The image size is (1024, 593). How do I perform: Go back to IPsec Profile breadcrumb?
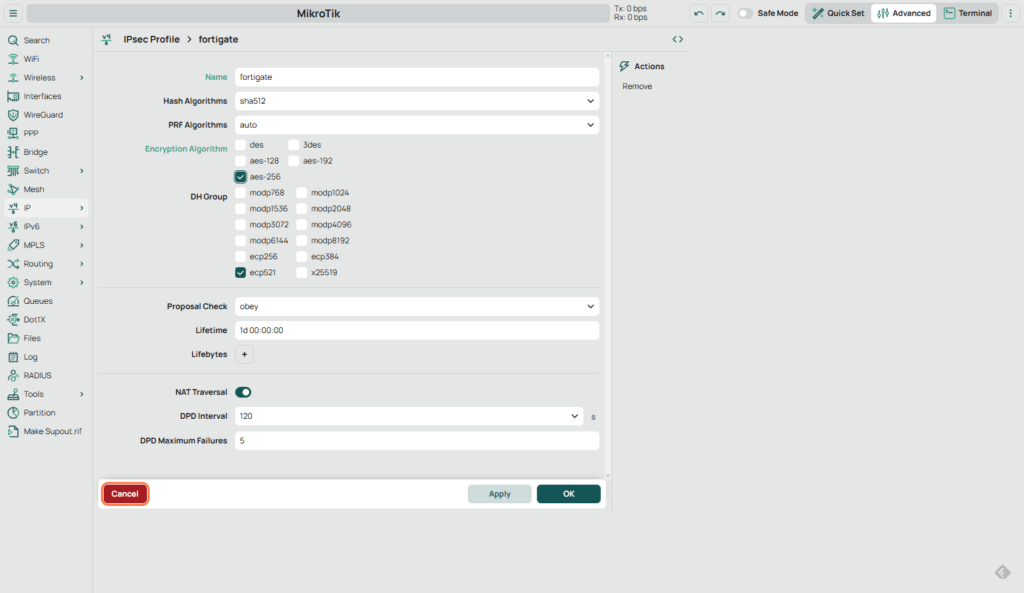tap(152, 39)
